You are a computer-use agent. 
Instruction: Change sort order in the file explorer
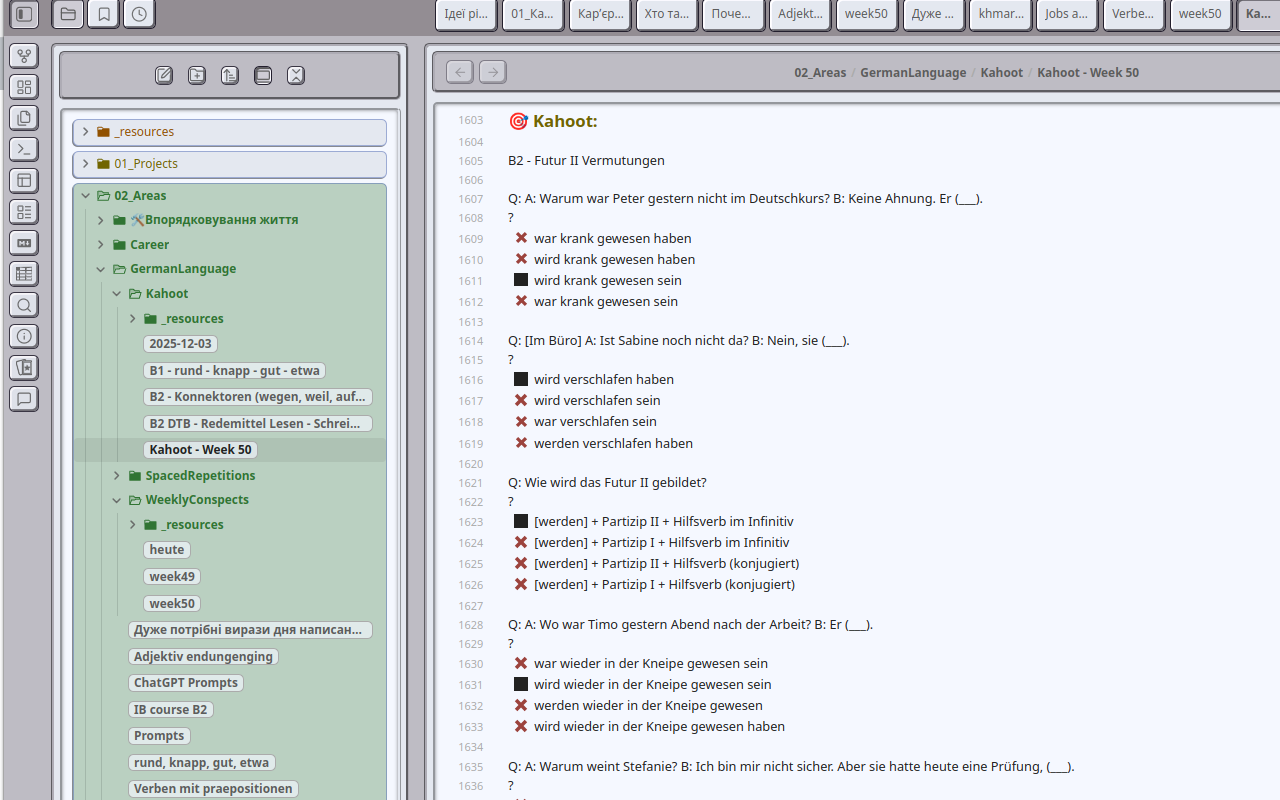tap(230, 75)
